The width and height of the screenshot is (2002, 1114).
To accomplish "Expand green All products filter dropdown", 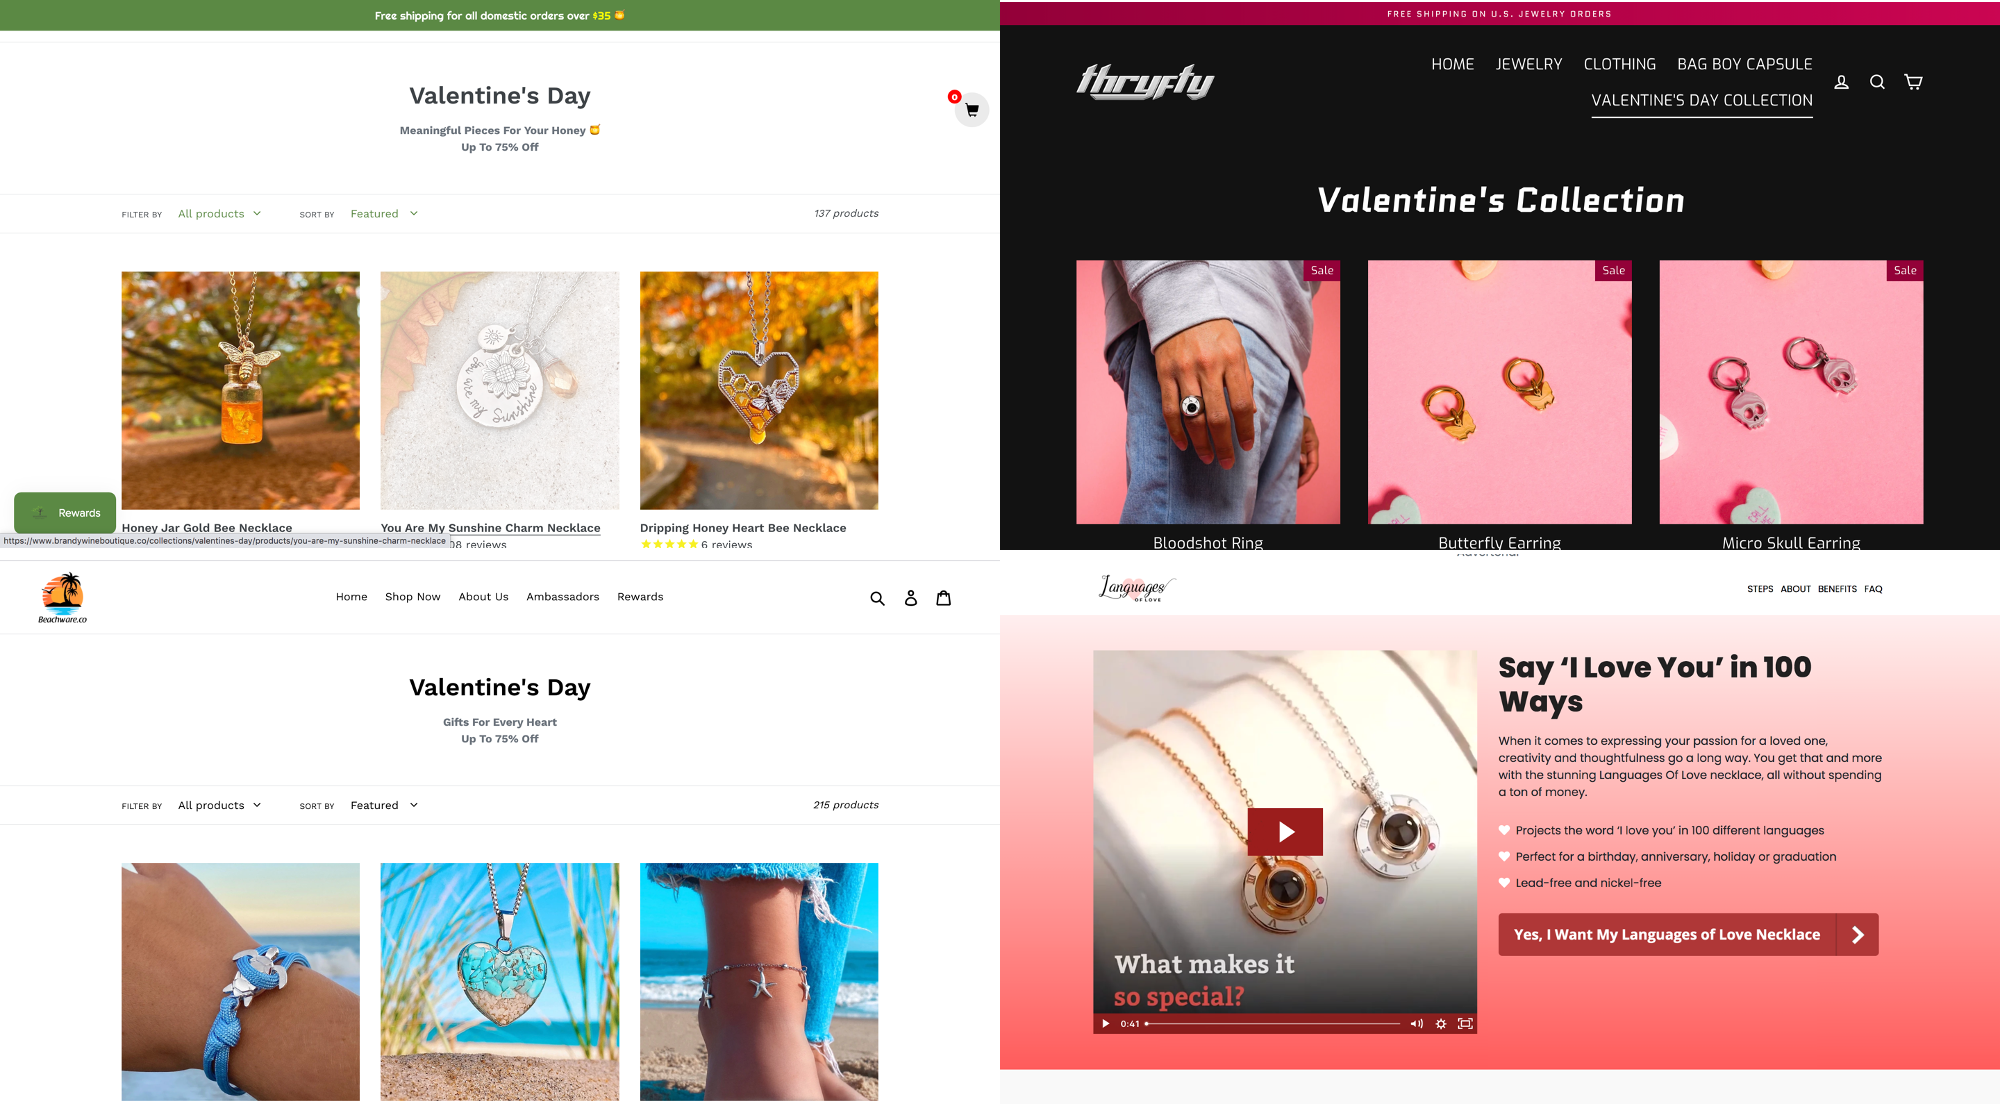I will 220,214.
